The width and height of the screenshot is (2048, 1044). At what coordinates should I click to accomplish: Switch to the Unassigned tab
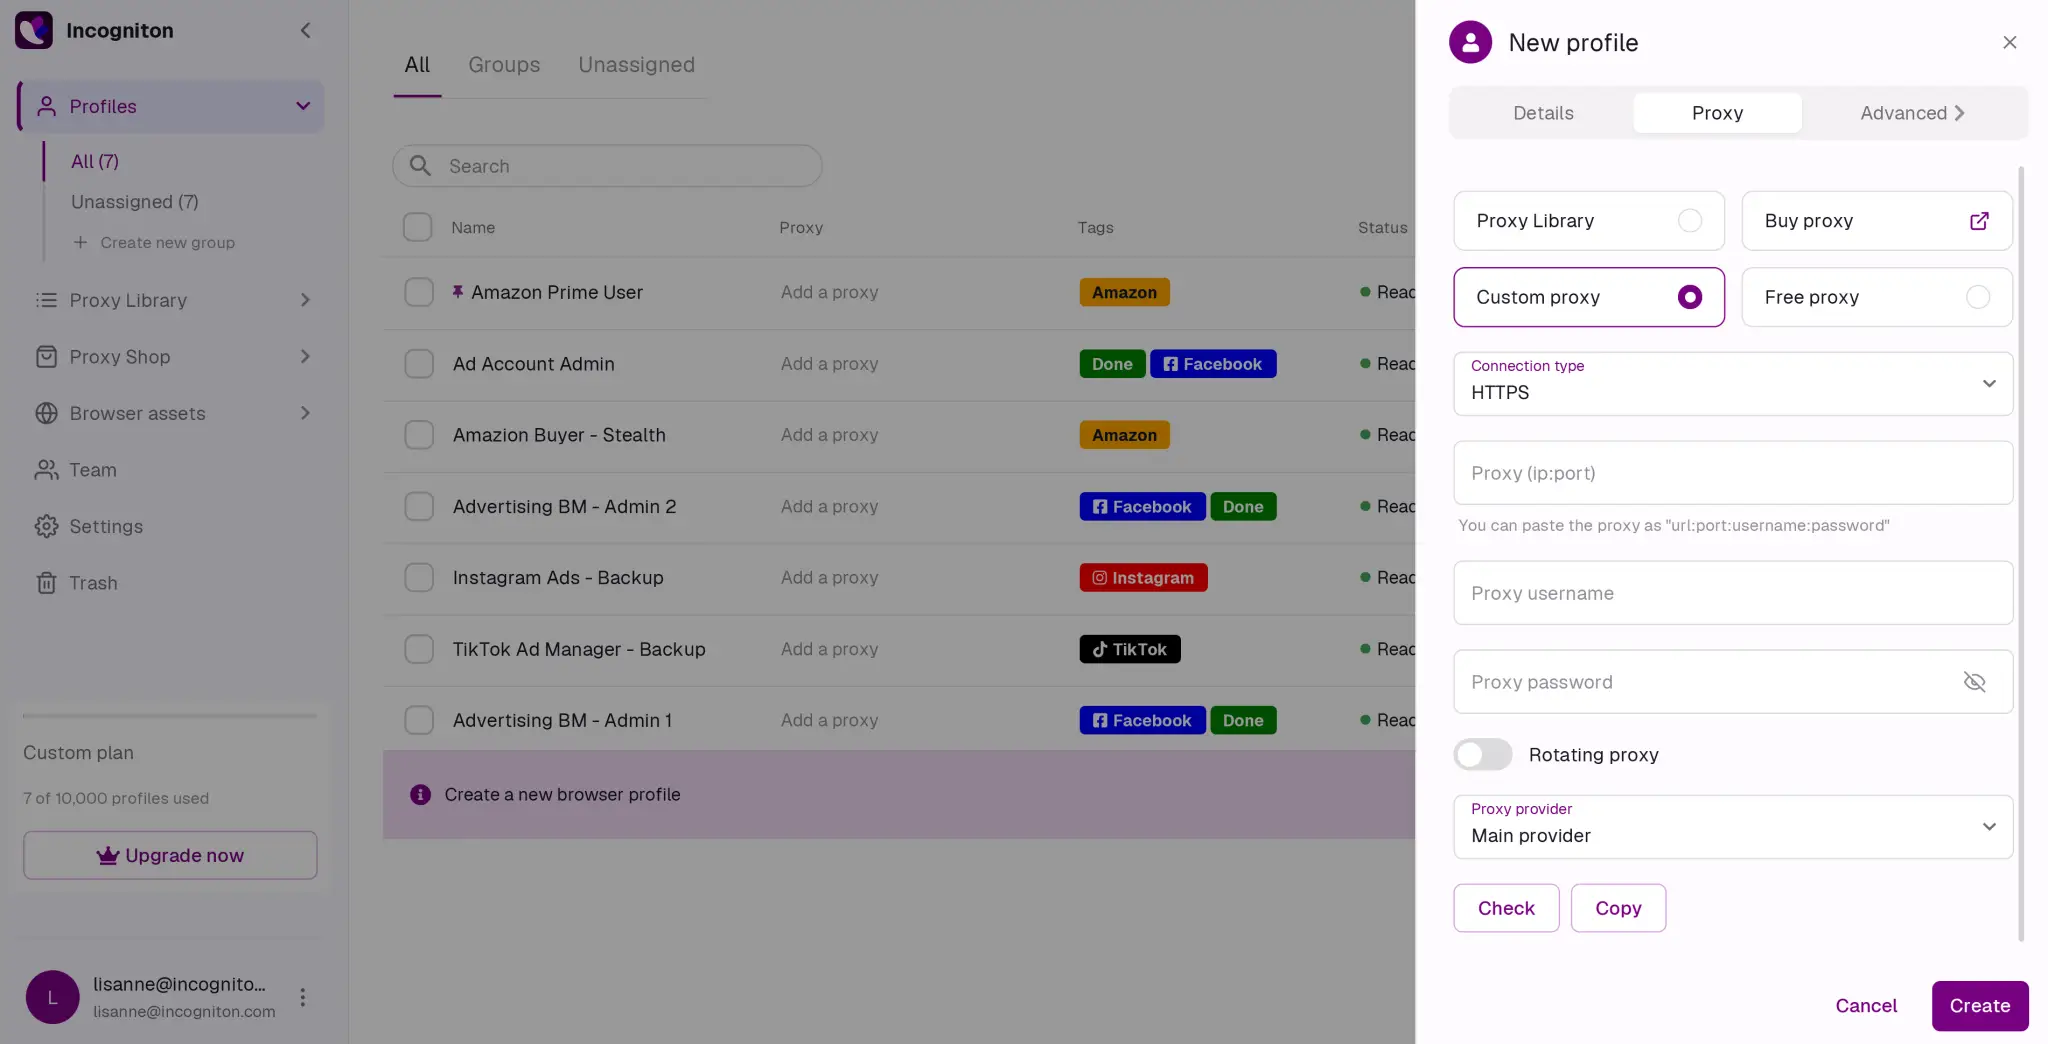point(636,65)
